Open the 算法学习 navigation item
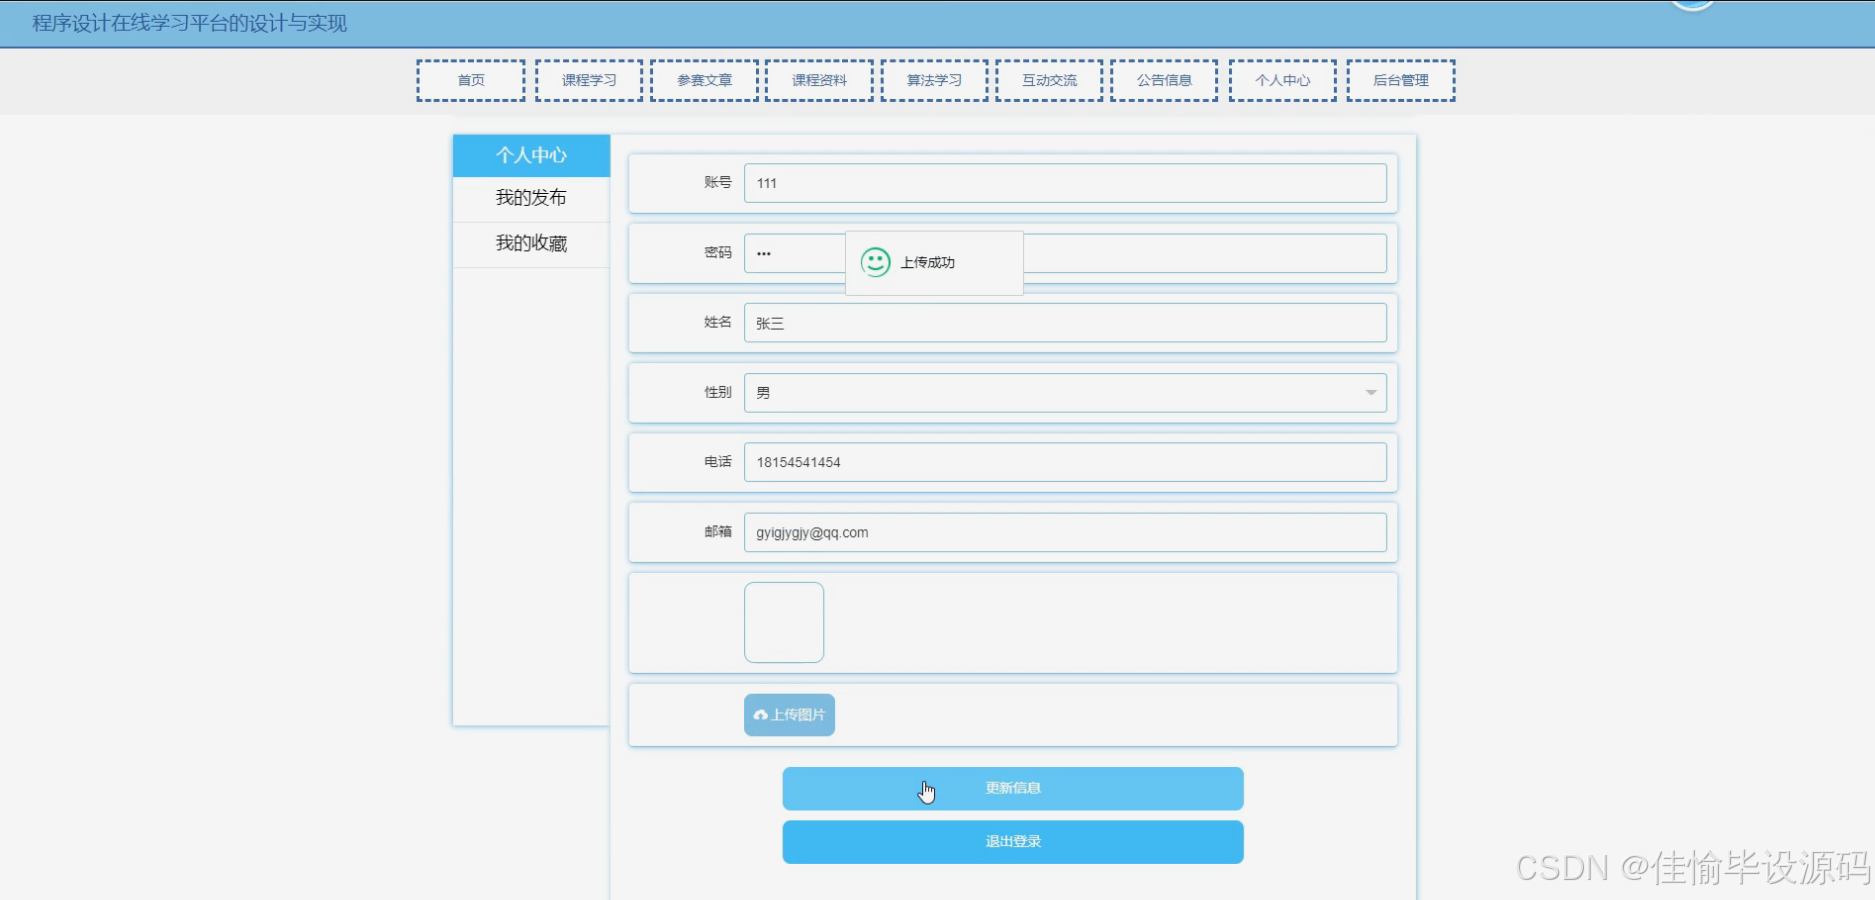Screen dimensions: 1875x900 934,81
